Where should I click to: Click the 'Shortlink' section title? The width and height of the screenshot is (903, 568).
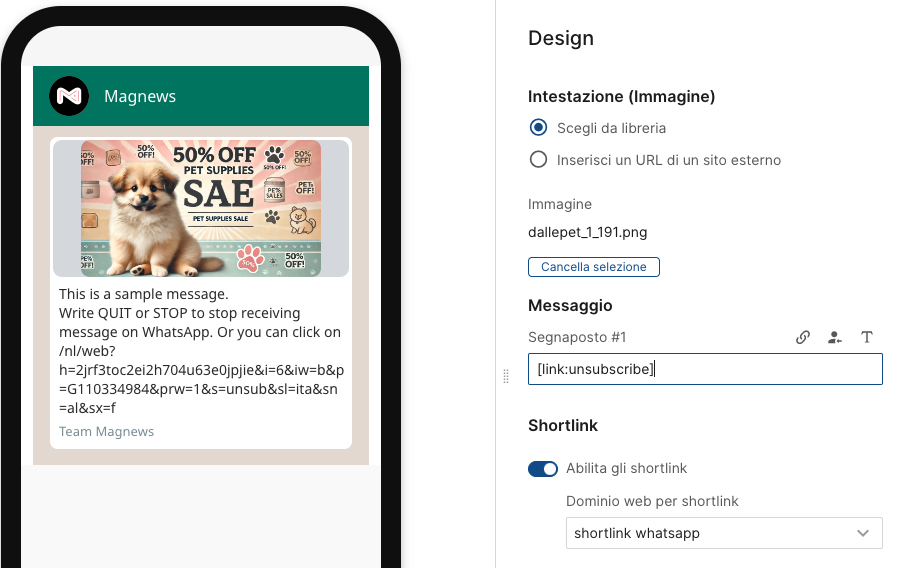click(563, 426)
